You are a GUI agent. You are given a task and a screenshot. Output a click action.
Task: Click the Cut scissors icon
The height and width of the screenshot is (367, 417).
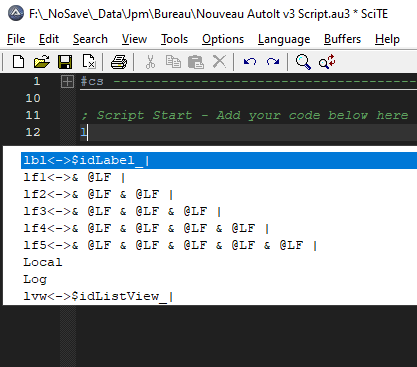coord(150,62)
